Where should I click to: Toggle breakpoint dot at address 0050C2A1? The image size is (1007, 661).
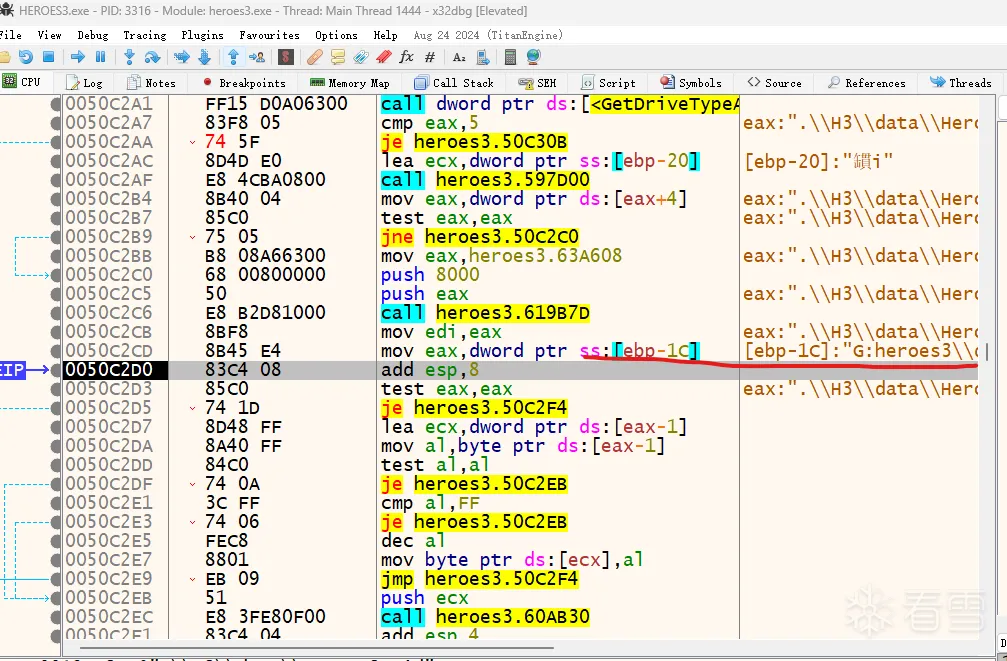click(x=56, y=104)
